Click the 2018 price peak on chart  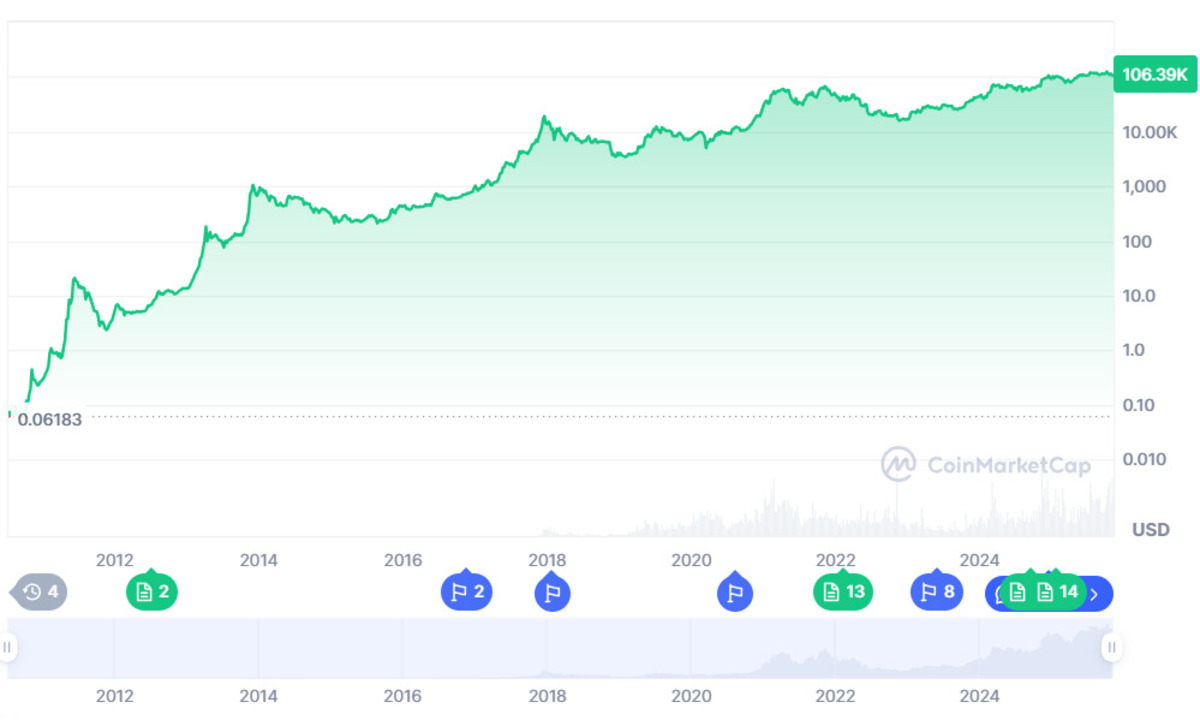(x=544, y=118)
